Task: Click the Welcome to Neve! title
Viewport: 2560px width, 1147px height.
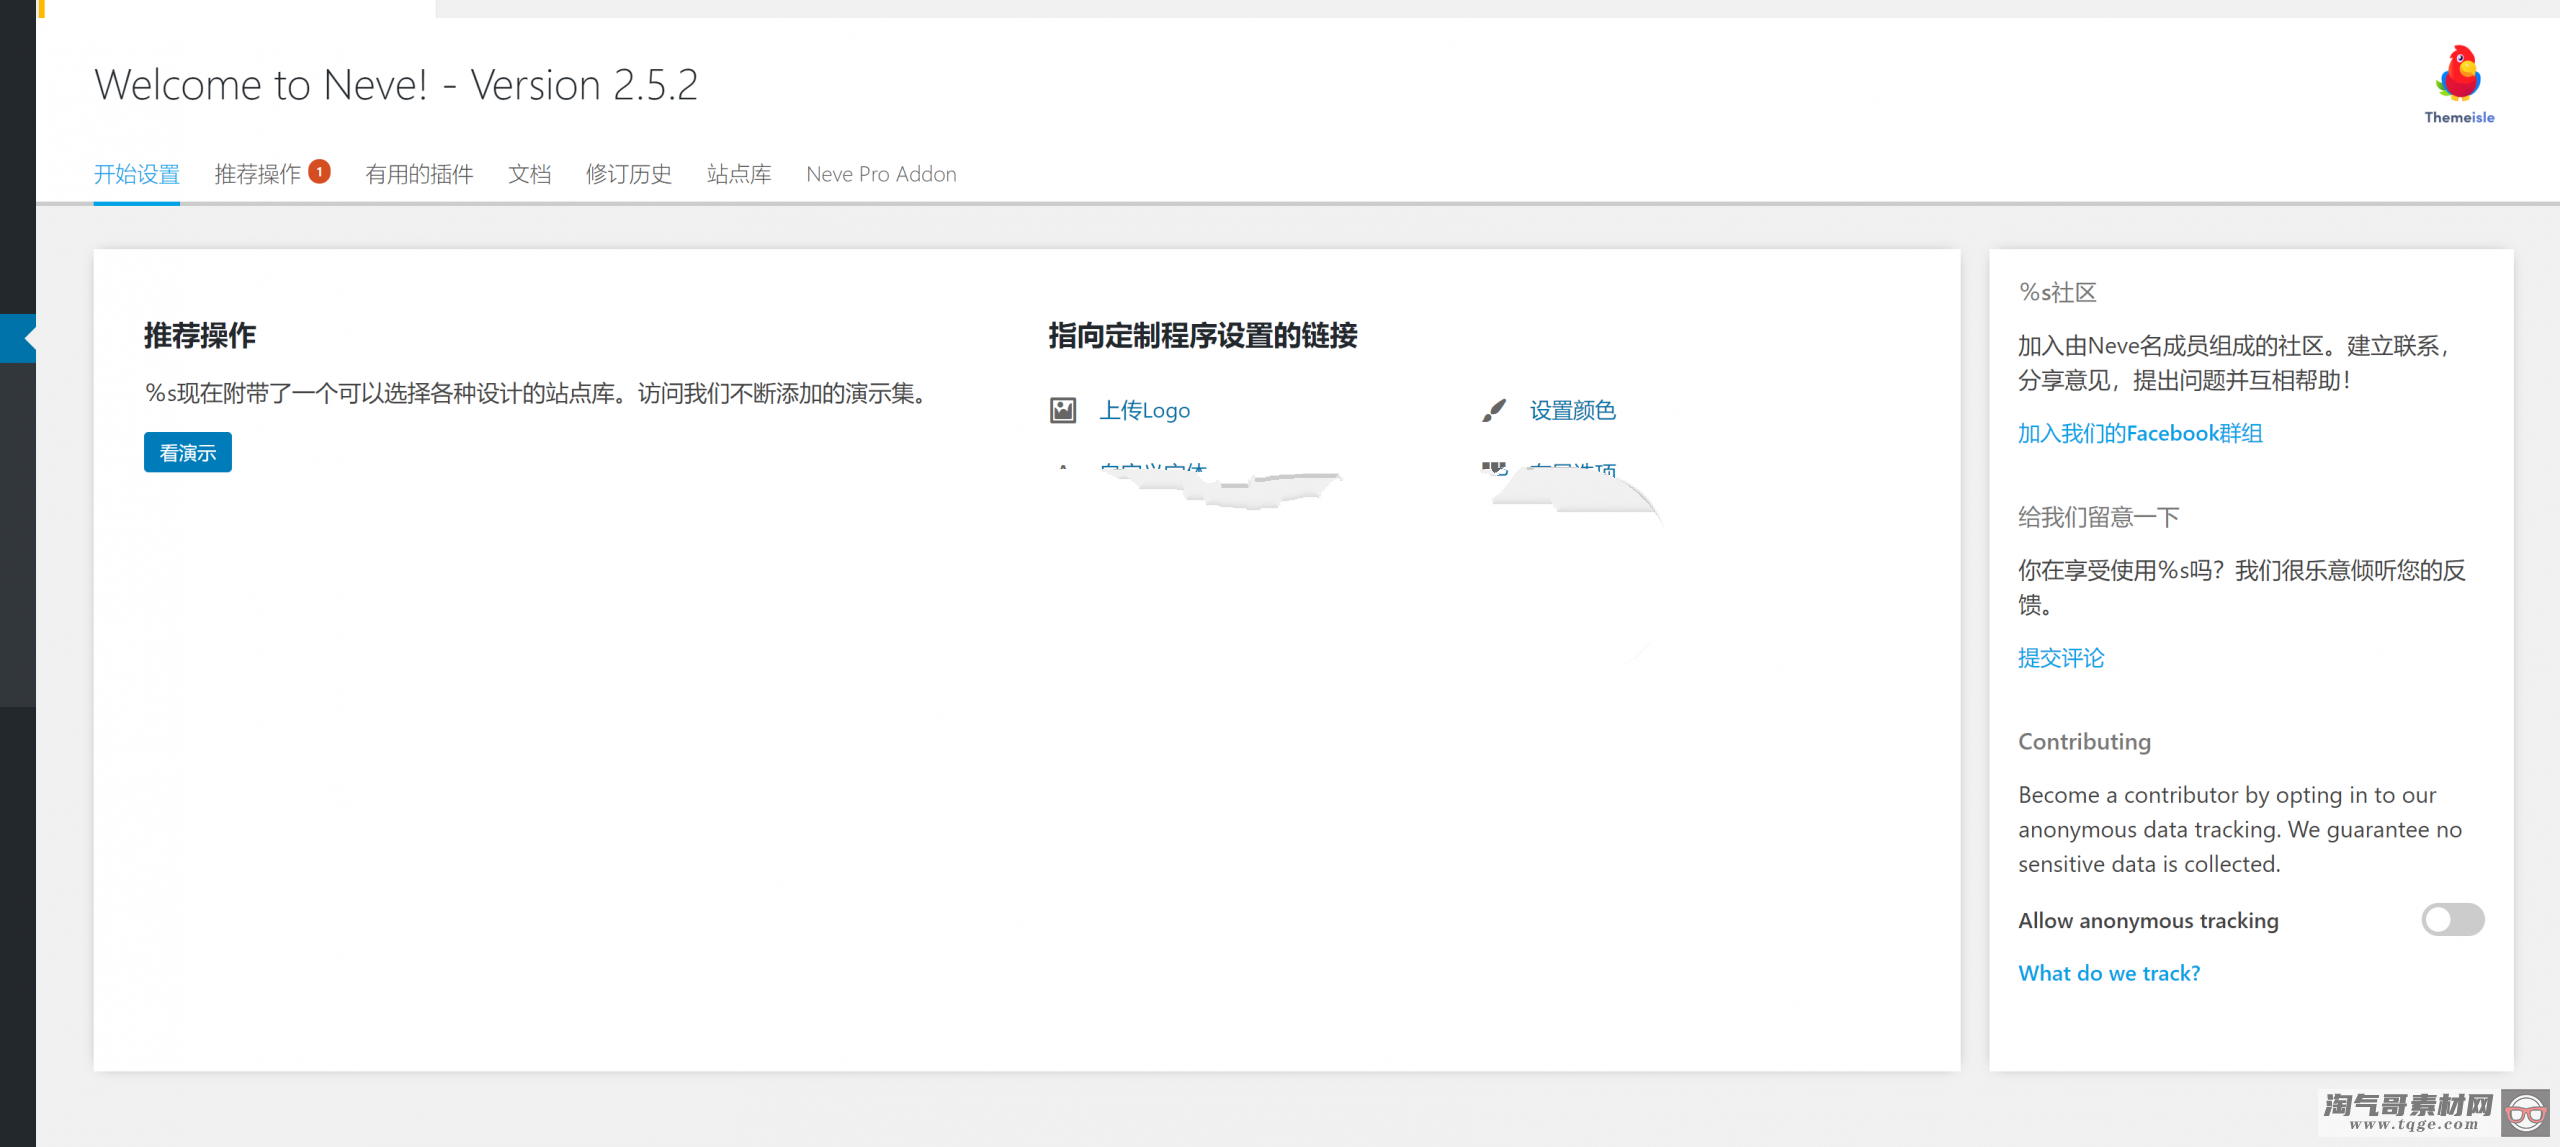Action: 396,85
